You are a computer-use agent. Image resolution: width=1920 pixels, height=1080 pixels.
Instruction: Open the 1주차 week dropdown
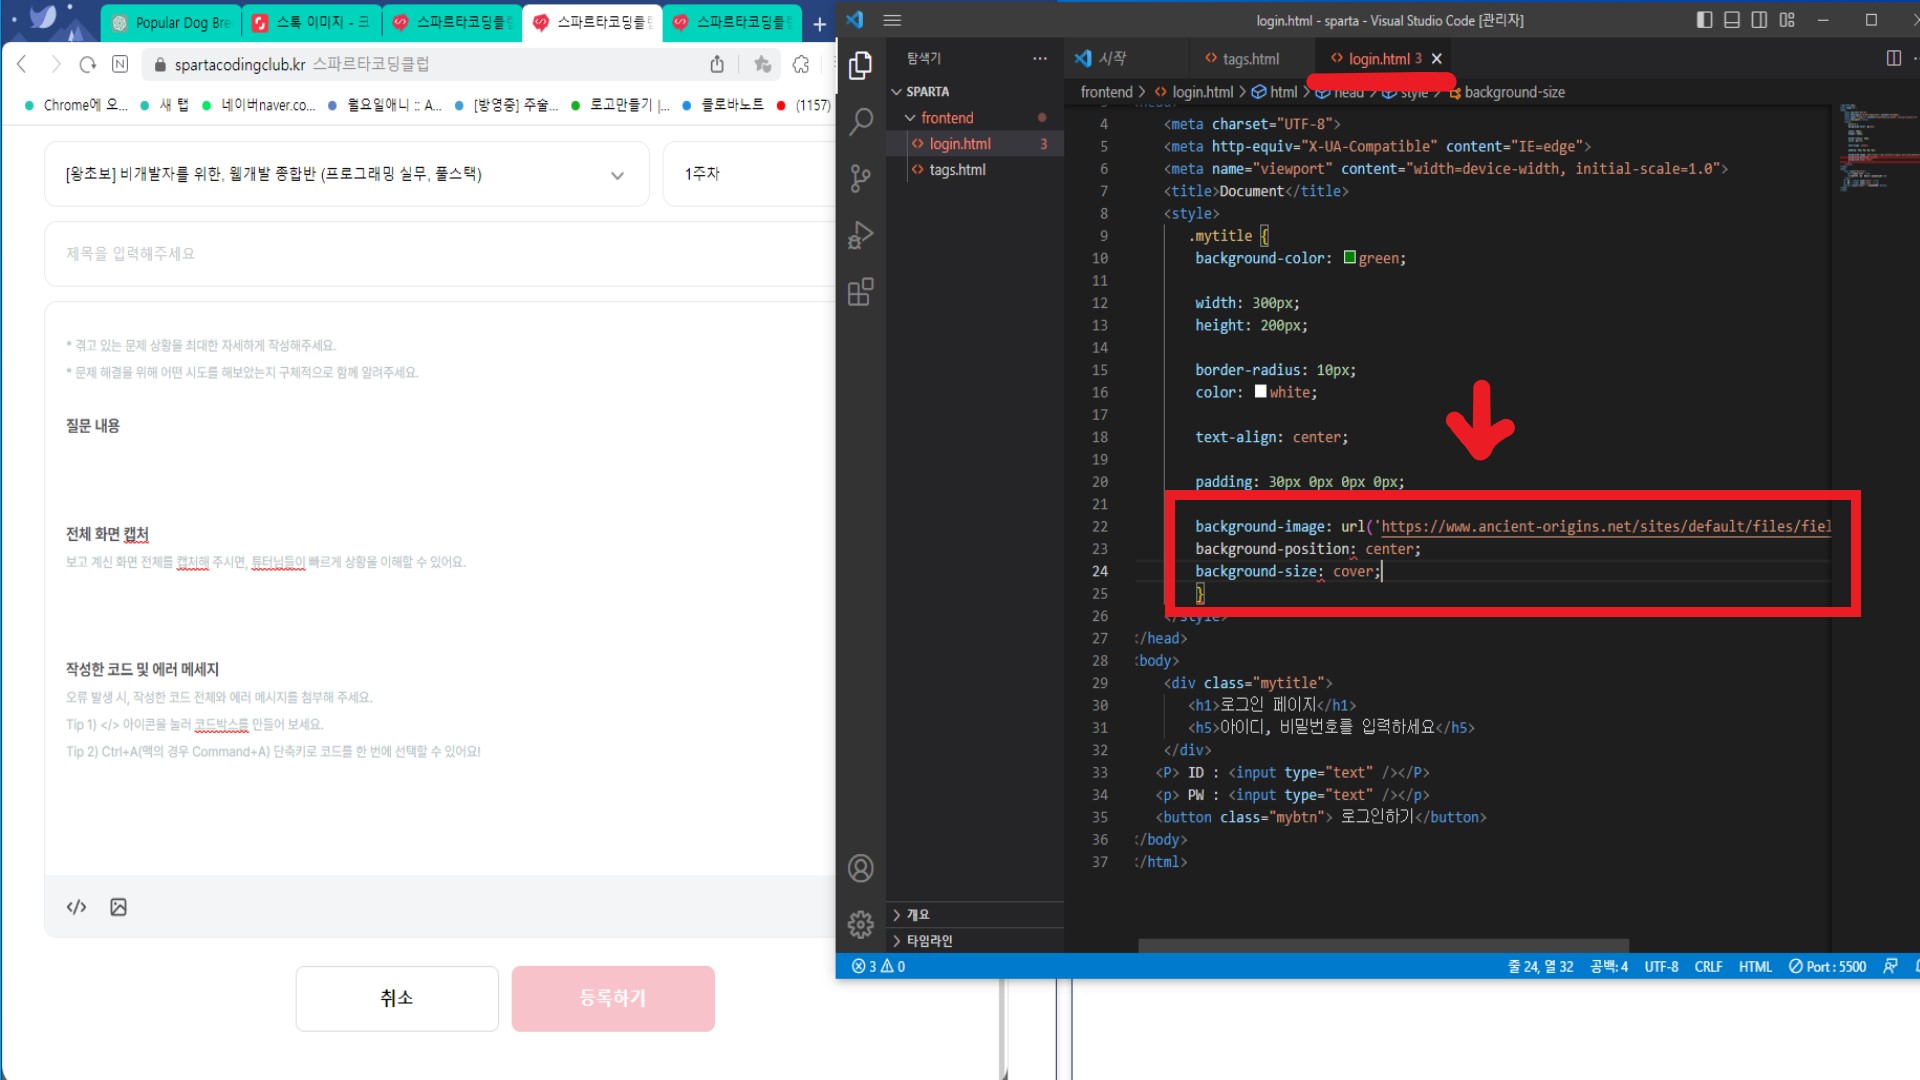coord(748,174)
